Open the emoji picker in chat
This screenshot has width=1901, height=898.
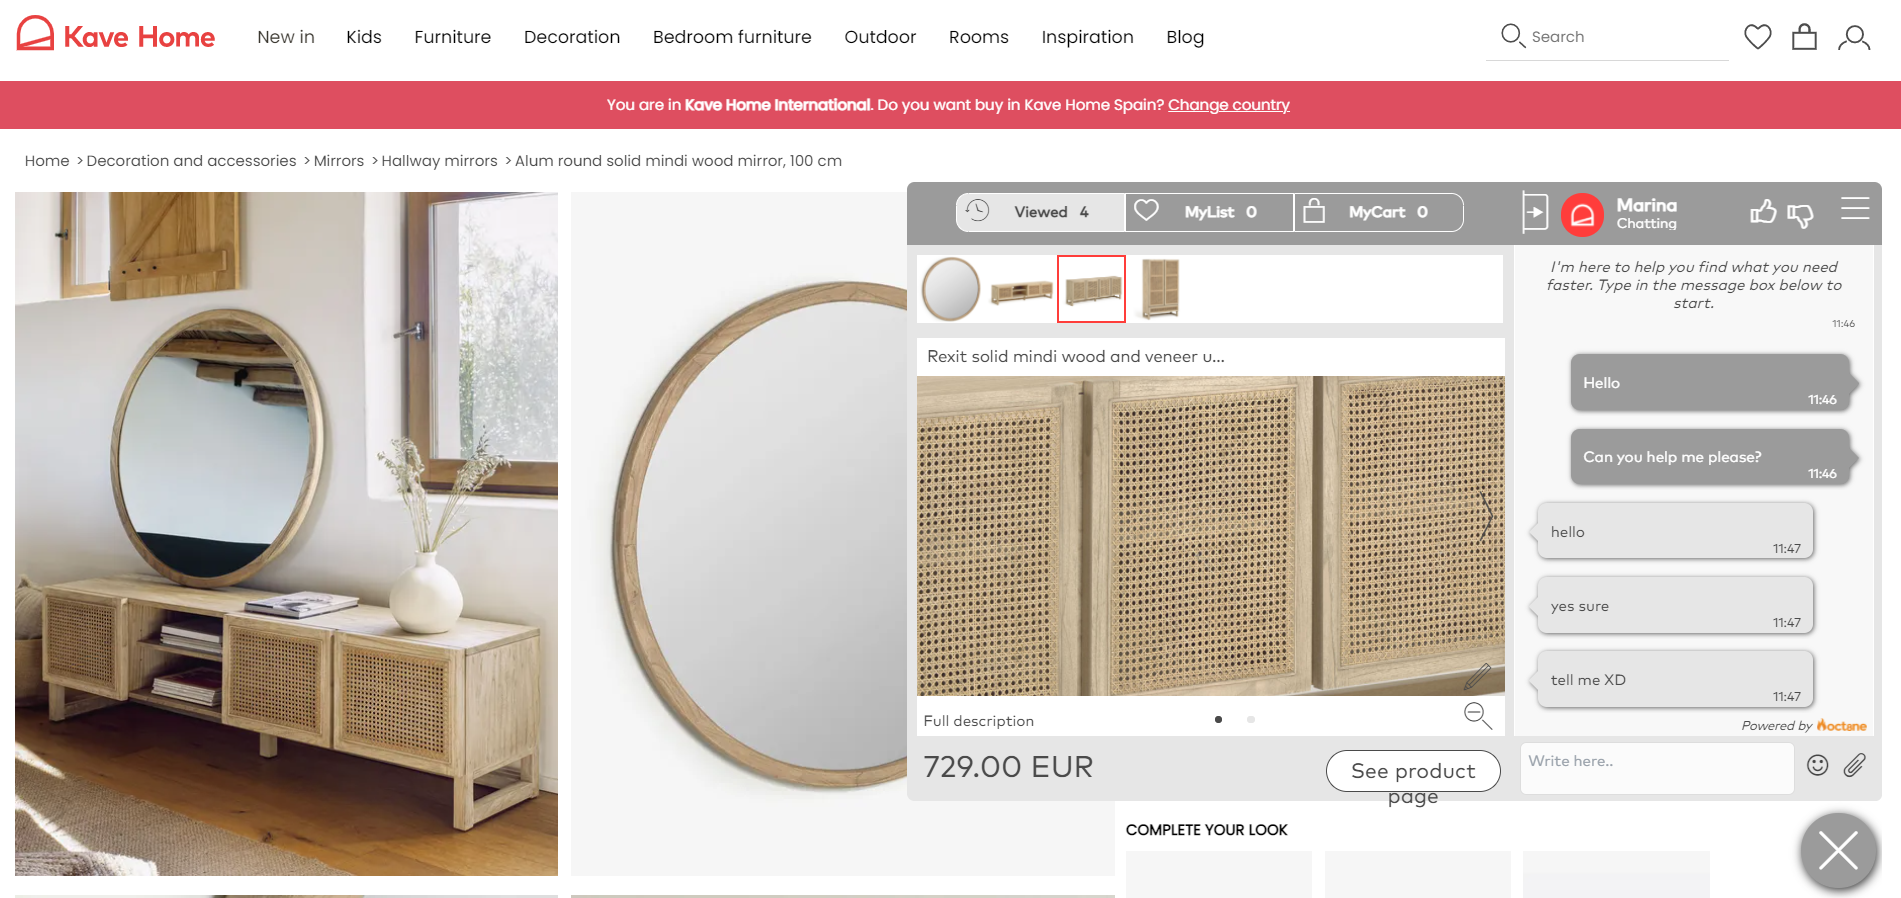tap(1818, 765)
